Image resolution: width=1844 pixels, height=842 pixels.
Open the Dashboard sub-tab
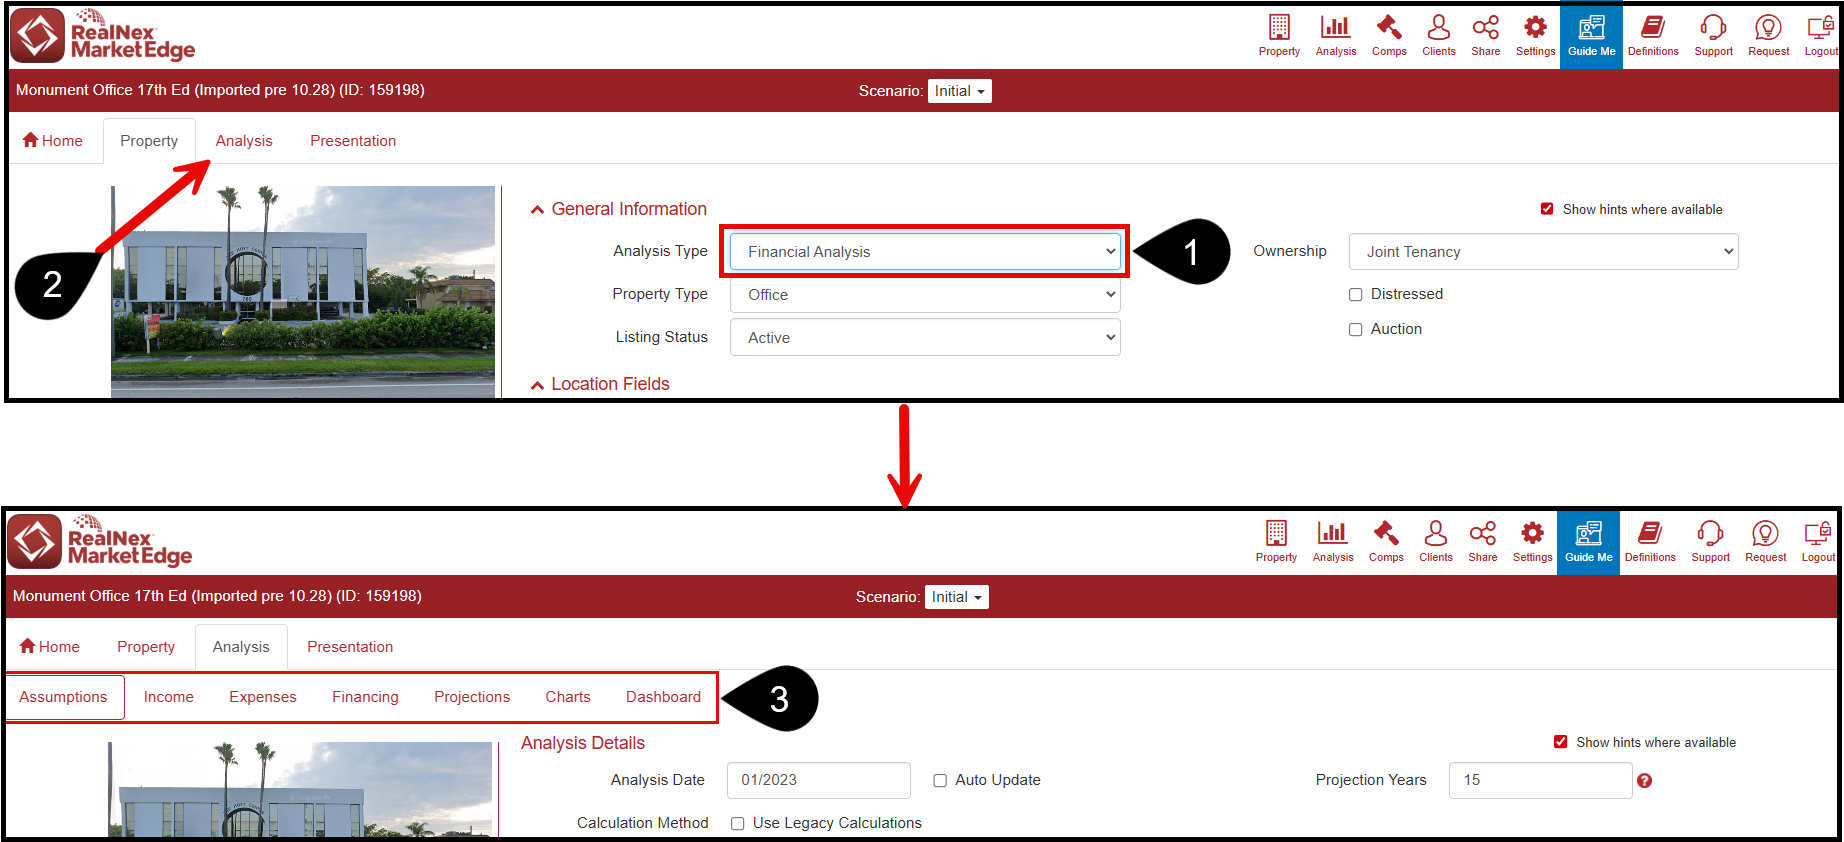[663, 697]
